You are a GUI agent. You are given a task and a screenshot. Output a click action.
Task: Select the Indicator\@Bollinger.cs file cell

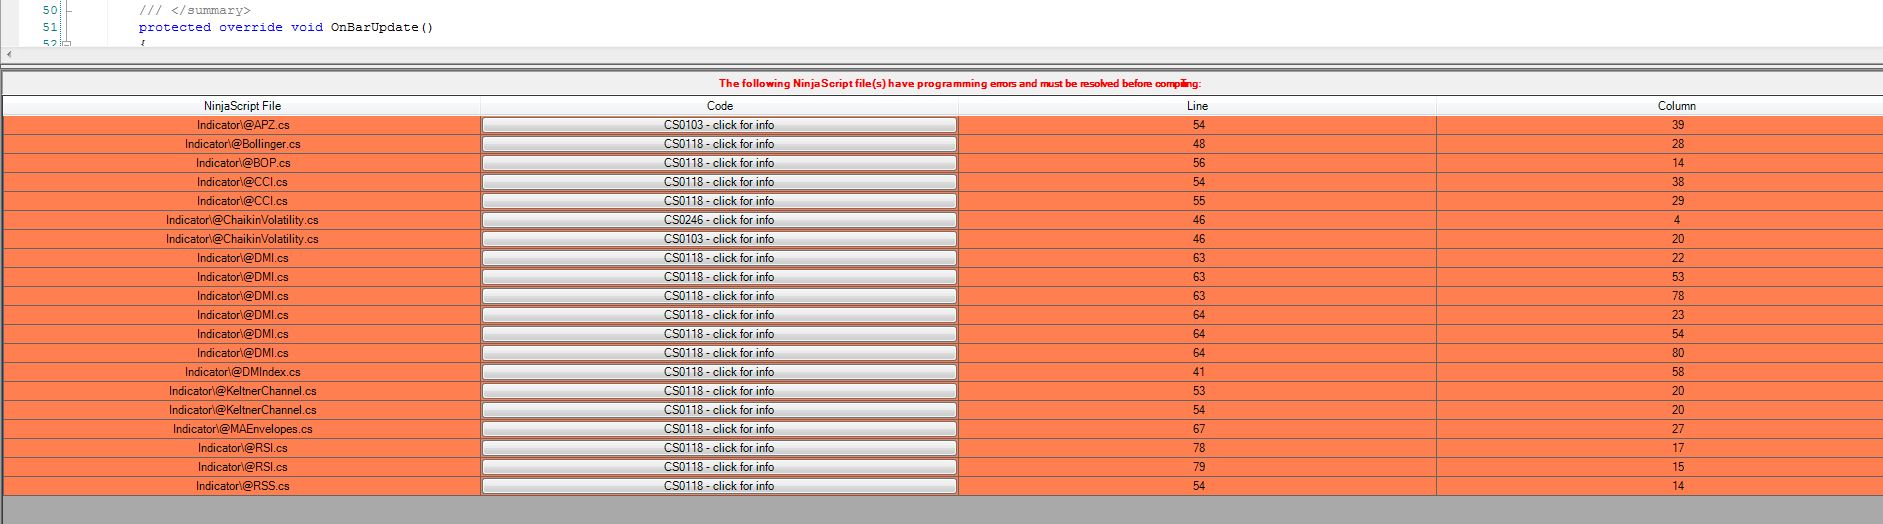click(x=242, y=144)
